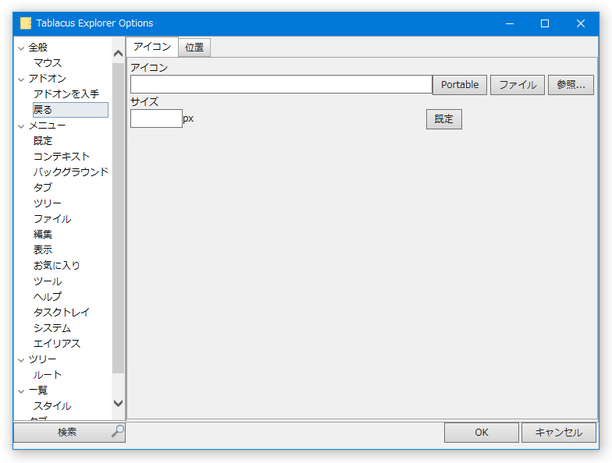Open the 参照... browse button

tap(571, 85)
